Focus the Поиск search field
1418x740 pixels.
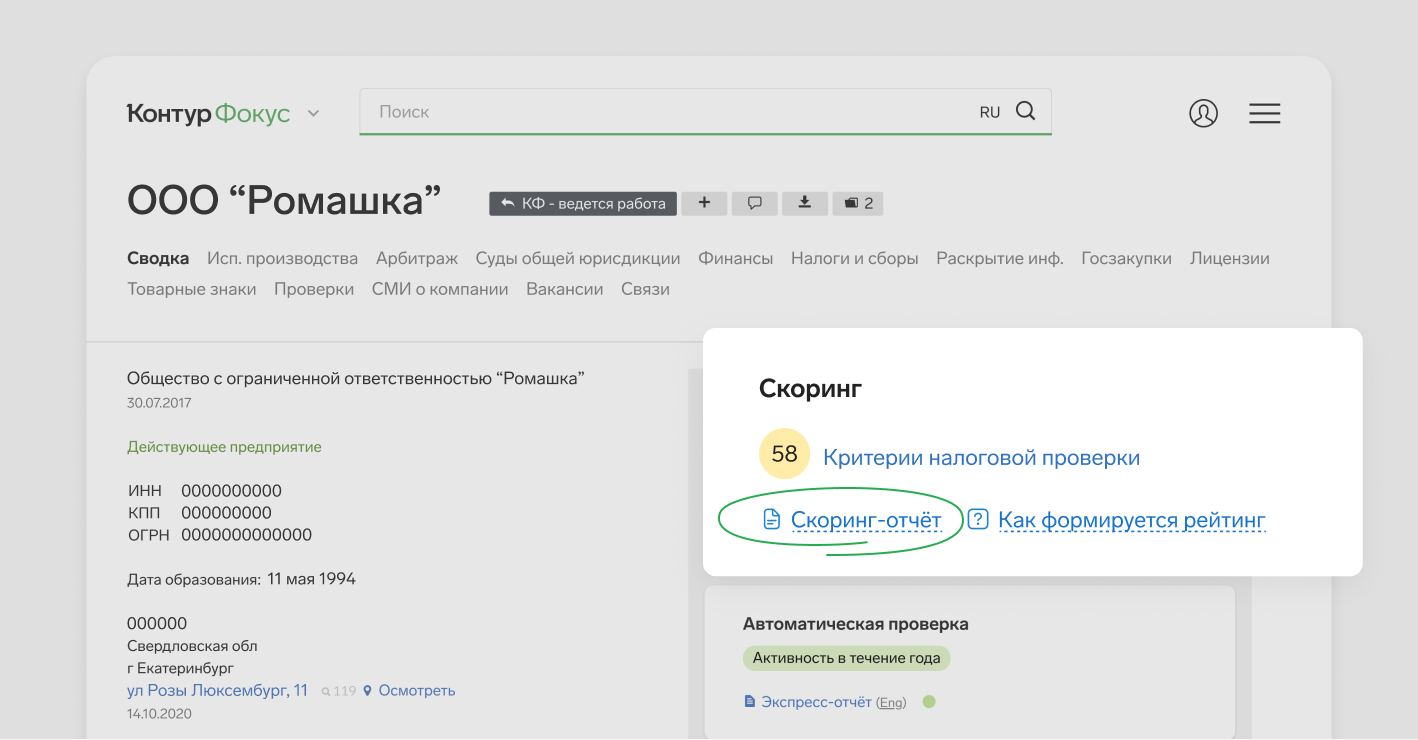[x=660, y=112]
